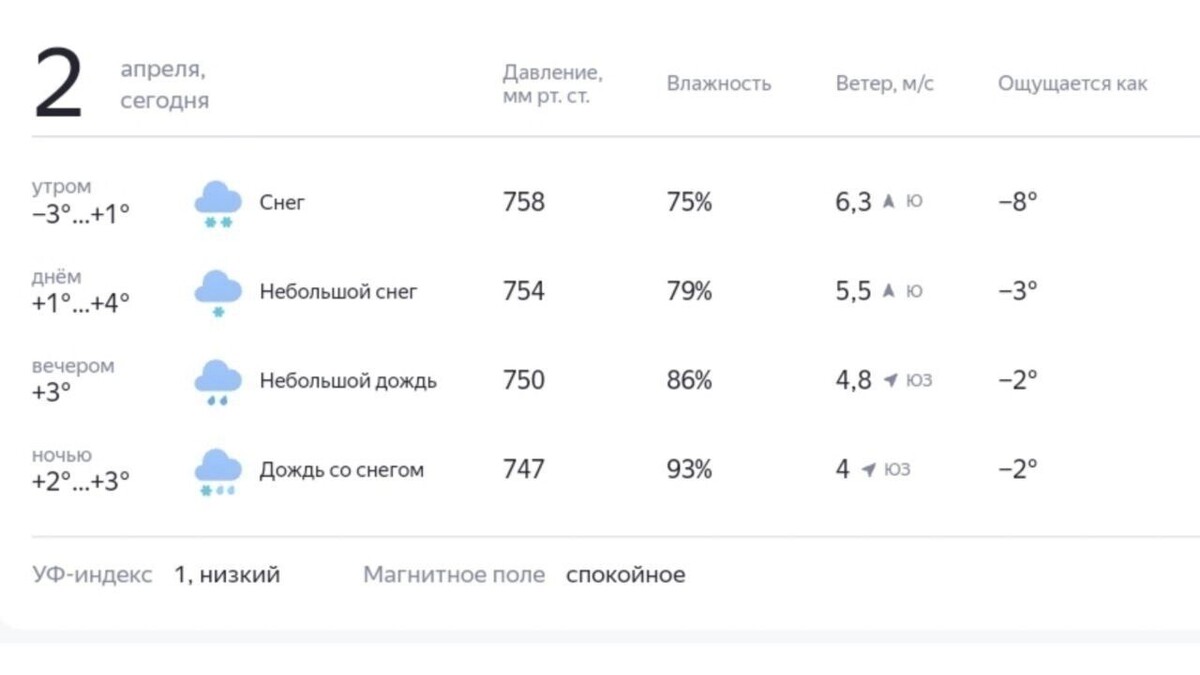Viewport: 1200px width, 675px height.
Task: Toggle the morning forecast row
Action: click(x=600, y=202)
